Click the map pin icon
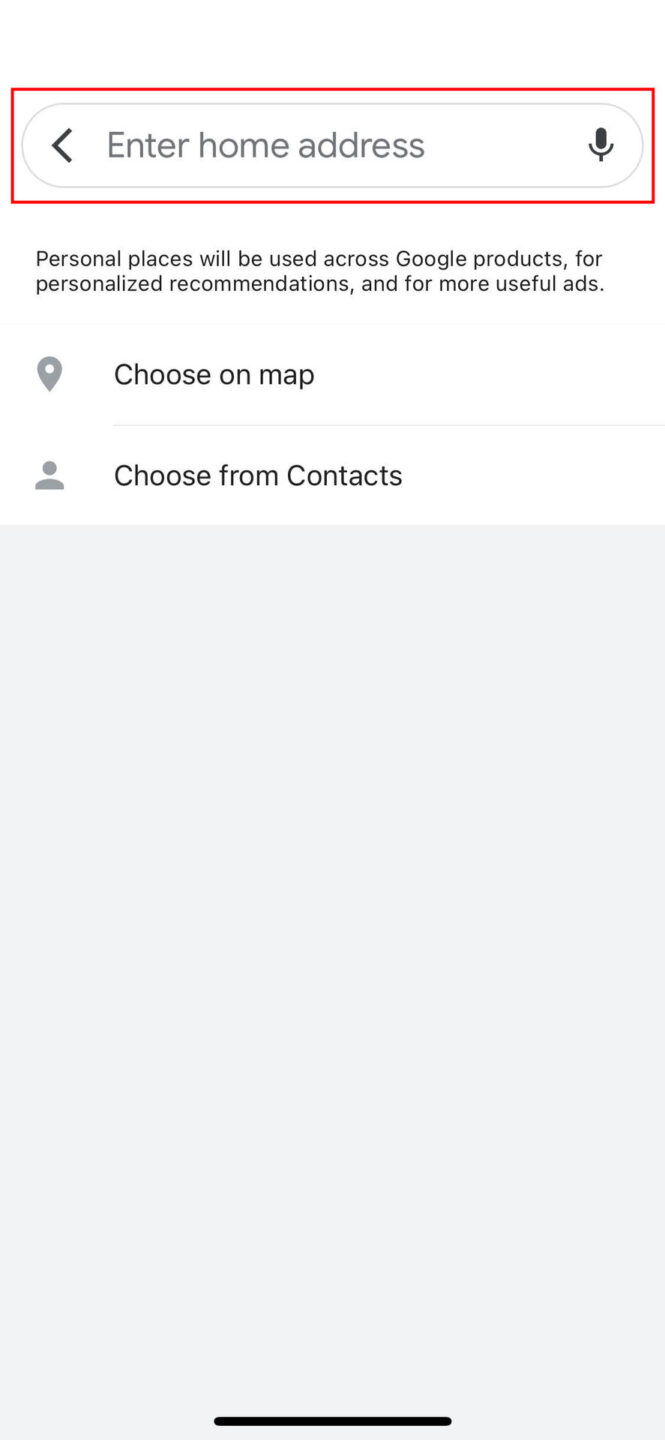 [49, 375]
